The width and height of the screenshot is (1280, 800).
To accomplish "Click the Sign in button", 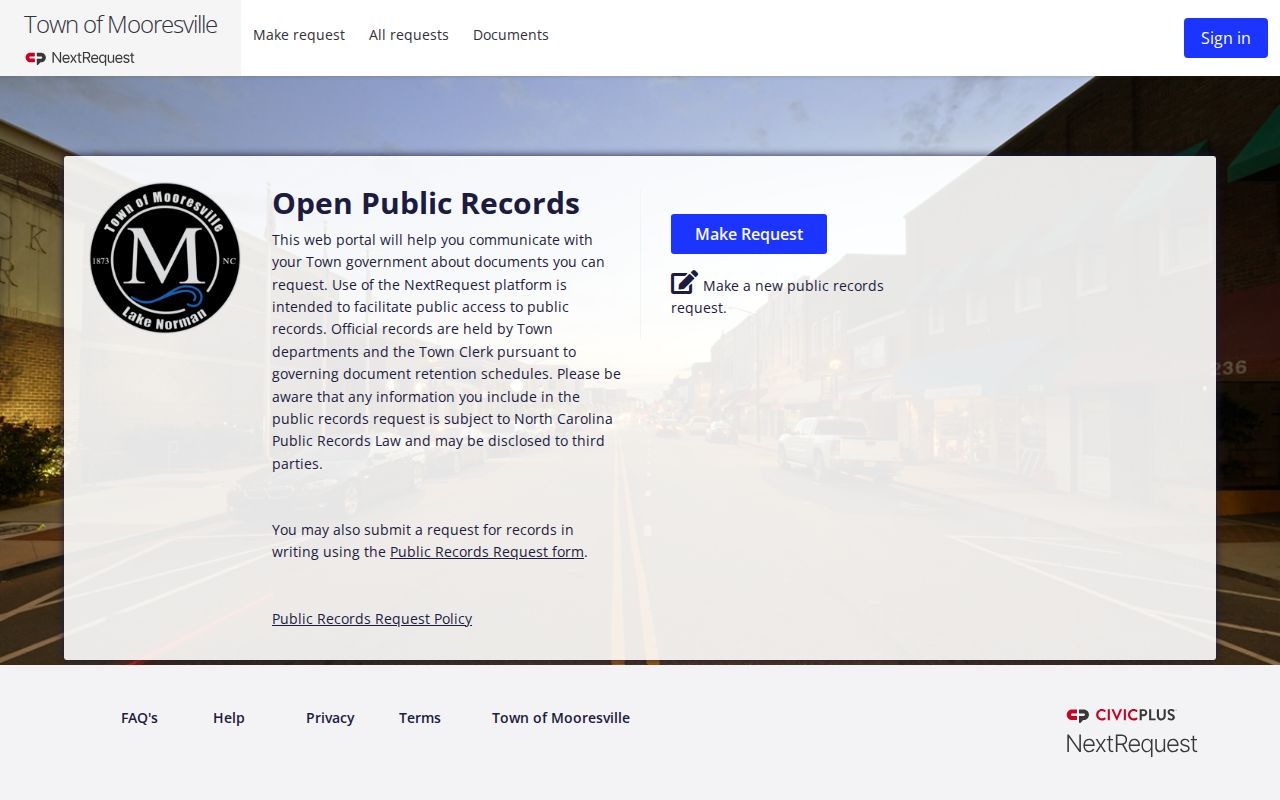I will click(x=1226, y=38).
